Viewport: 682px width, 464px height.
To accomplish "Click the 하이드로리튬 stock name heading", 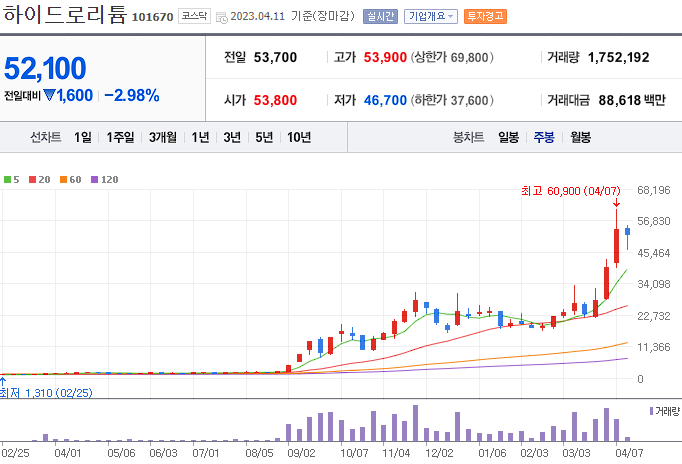I will tap(64, 14).
